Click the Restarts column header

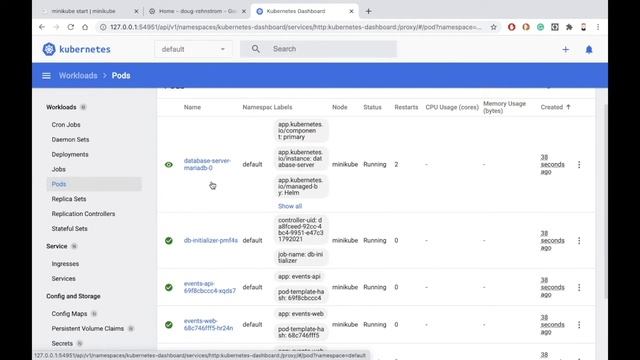pyautogui.click(x=406, y=107)
